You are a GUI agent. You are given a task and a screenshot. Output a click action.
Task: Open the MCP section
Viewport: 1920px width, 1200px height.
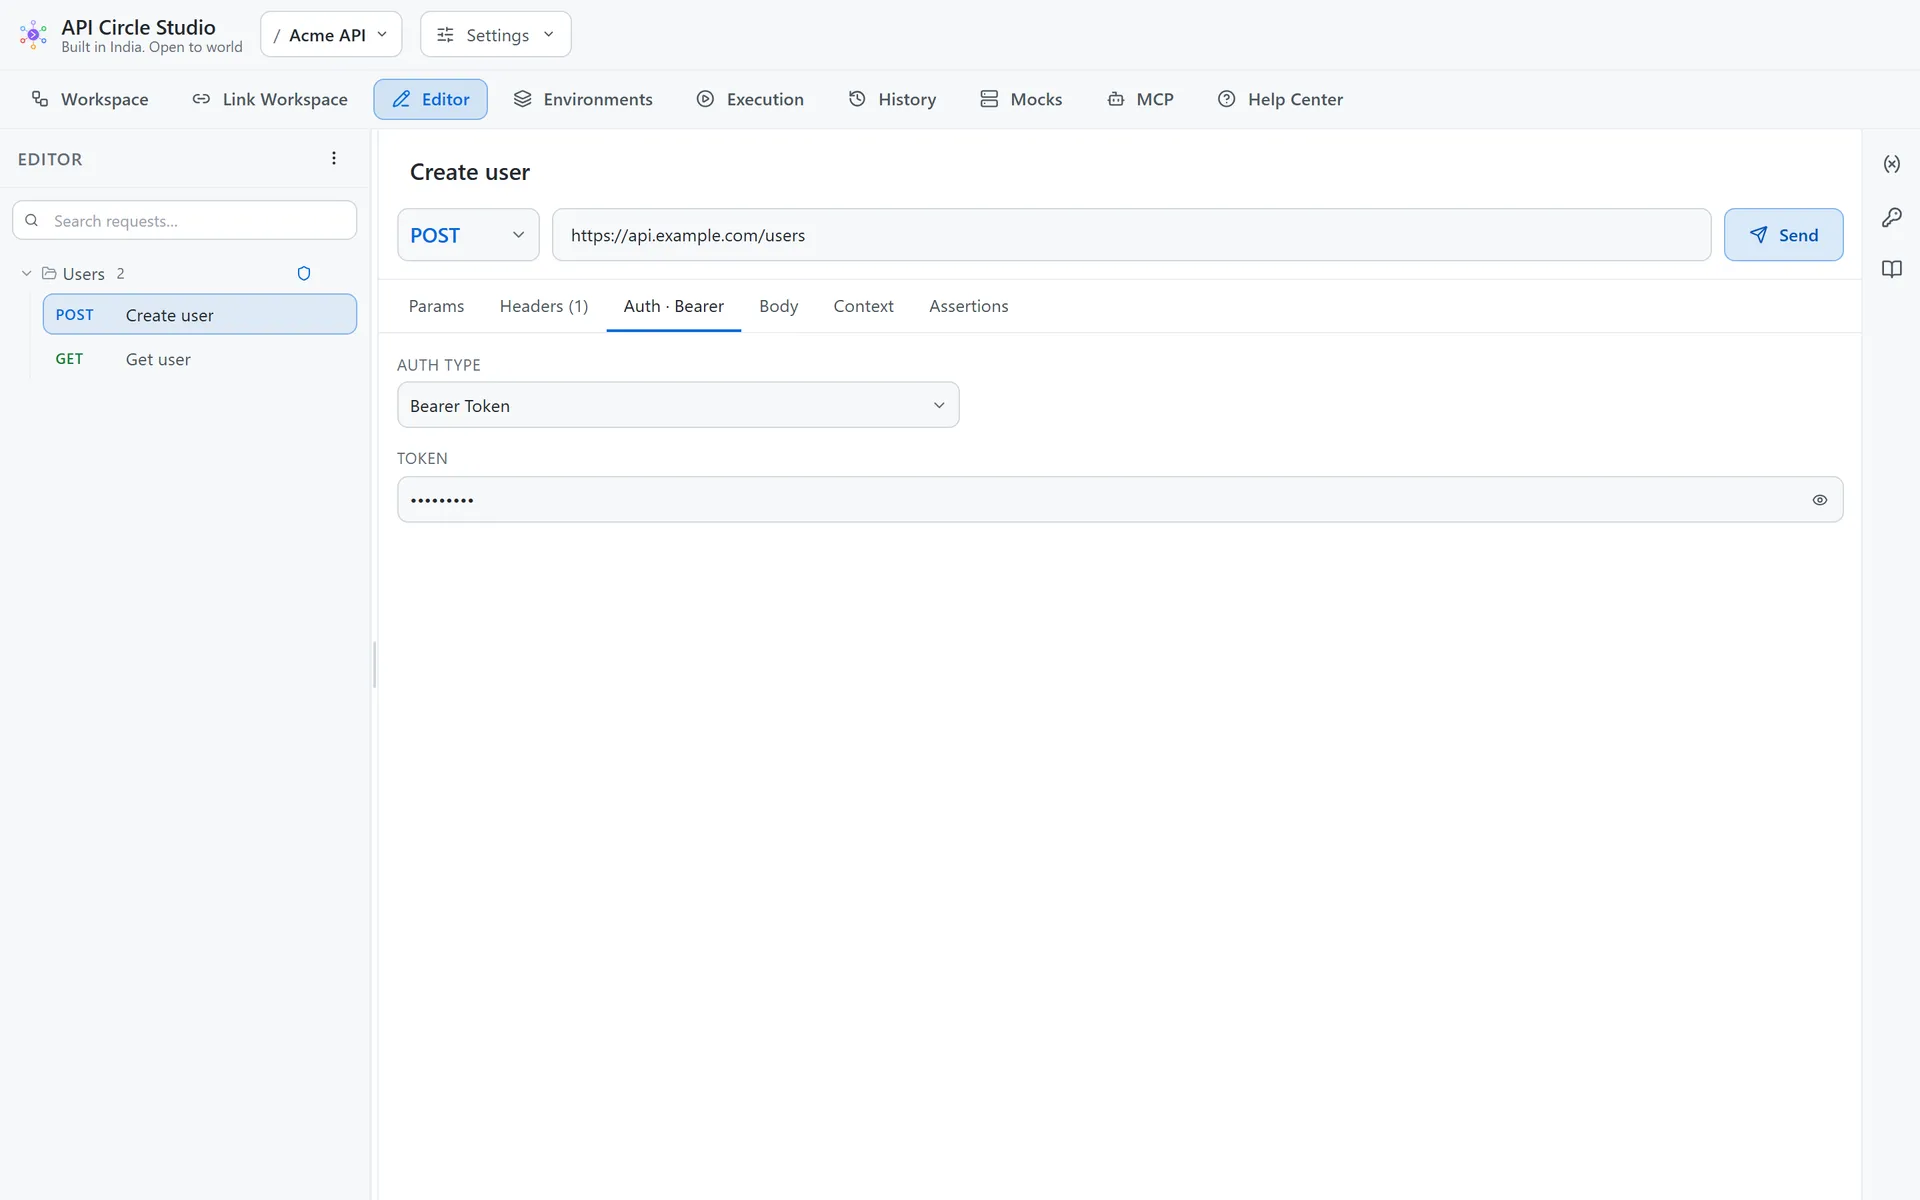point(1140,99)
